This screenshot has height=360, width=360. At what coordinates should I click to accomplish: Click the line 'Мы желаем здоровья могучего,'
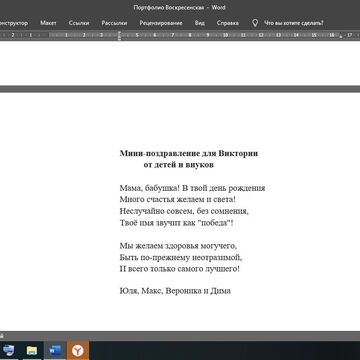(178, 246)
